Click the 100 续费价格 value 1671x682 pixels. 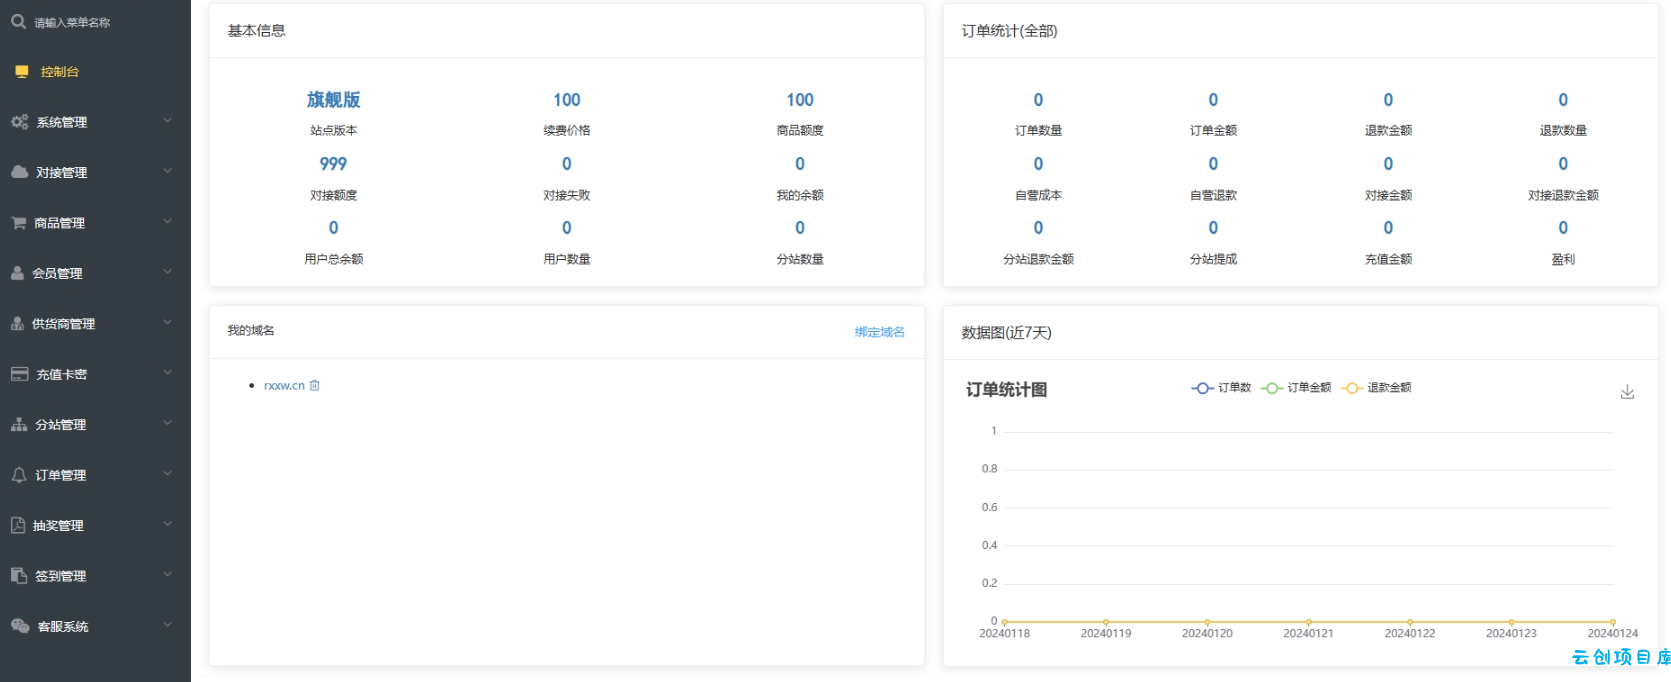pos(567,100)
